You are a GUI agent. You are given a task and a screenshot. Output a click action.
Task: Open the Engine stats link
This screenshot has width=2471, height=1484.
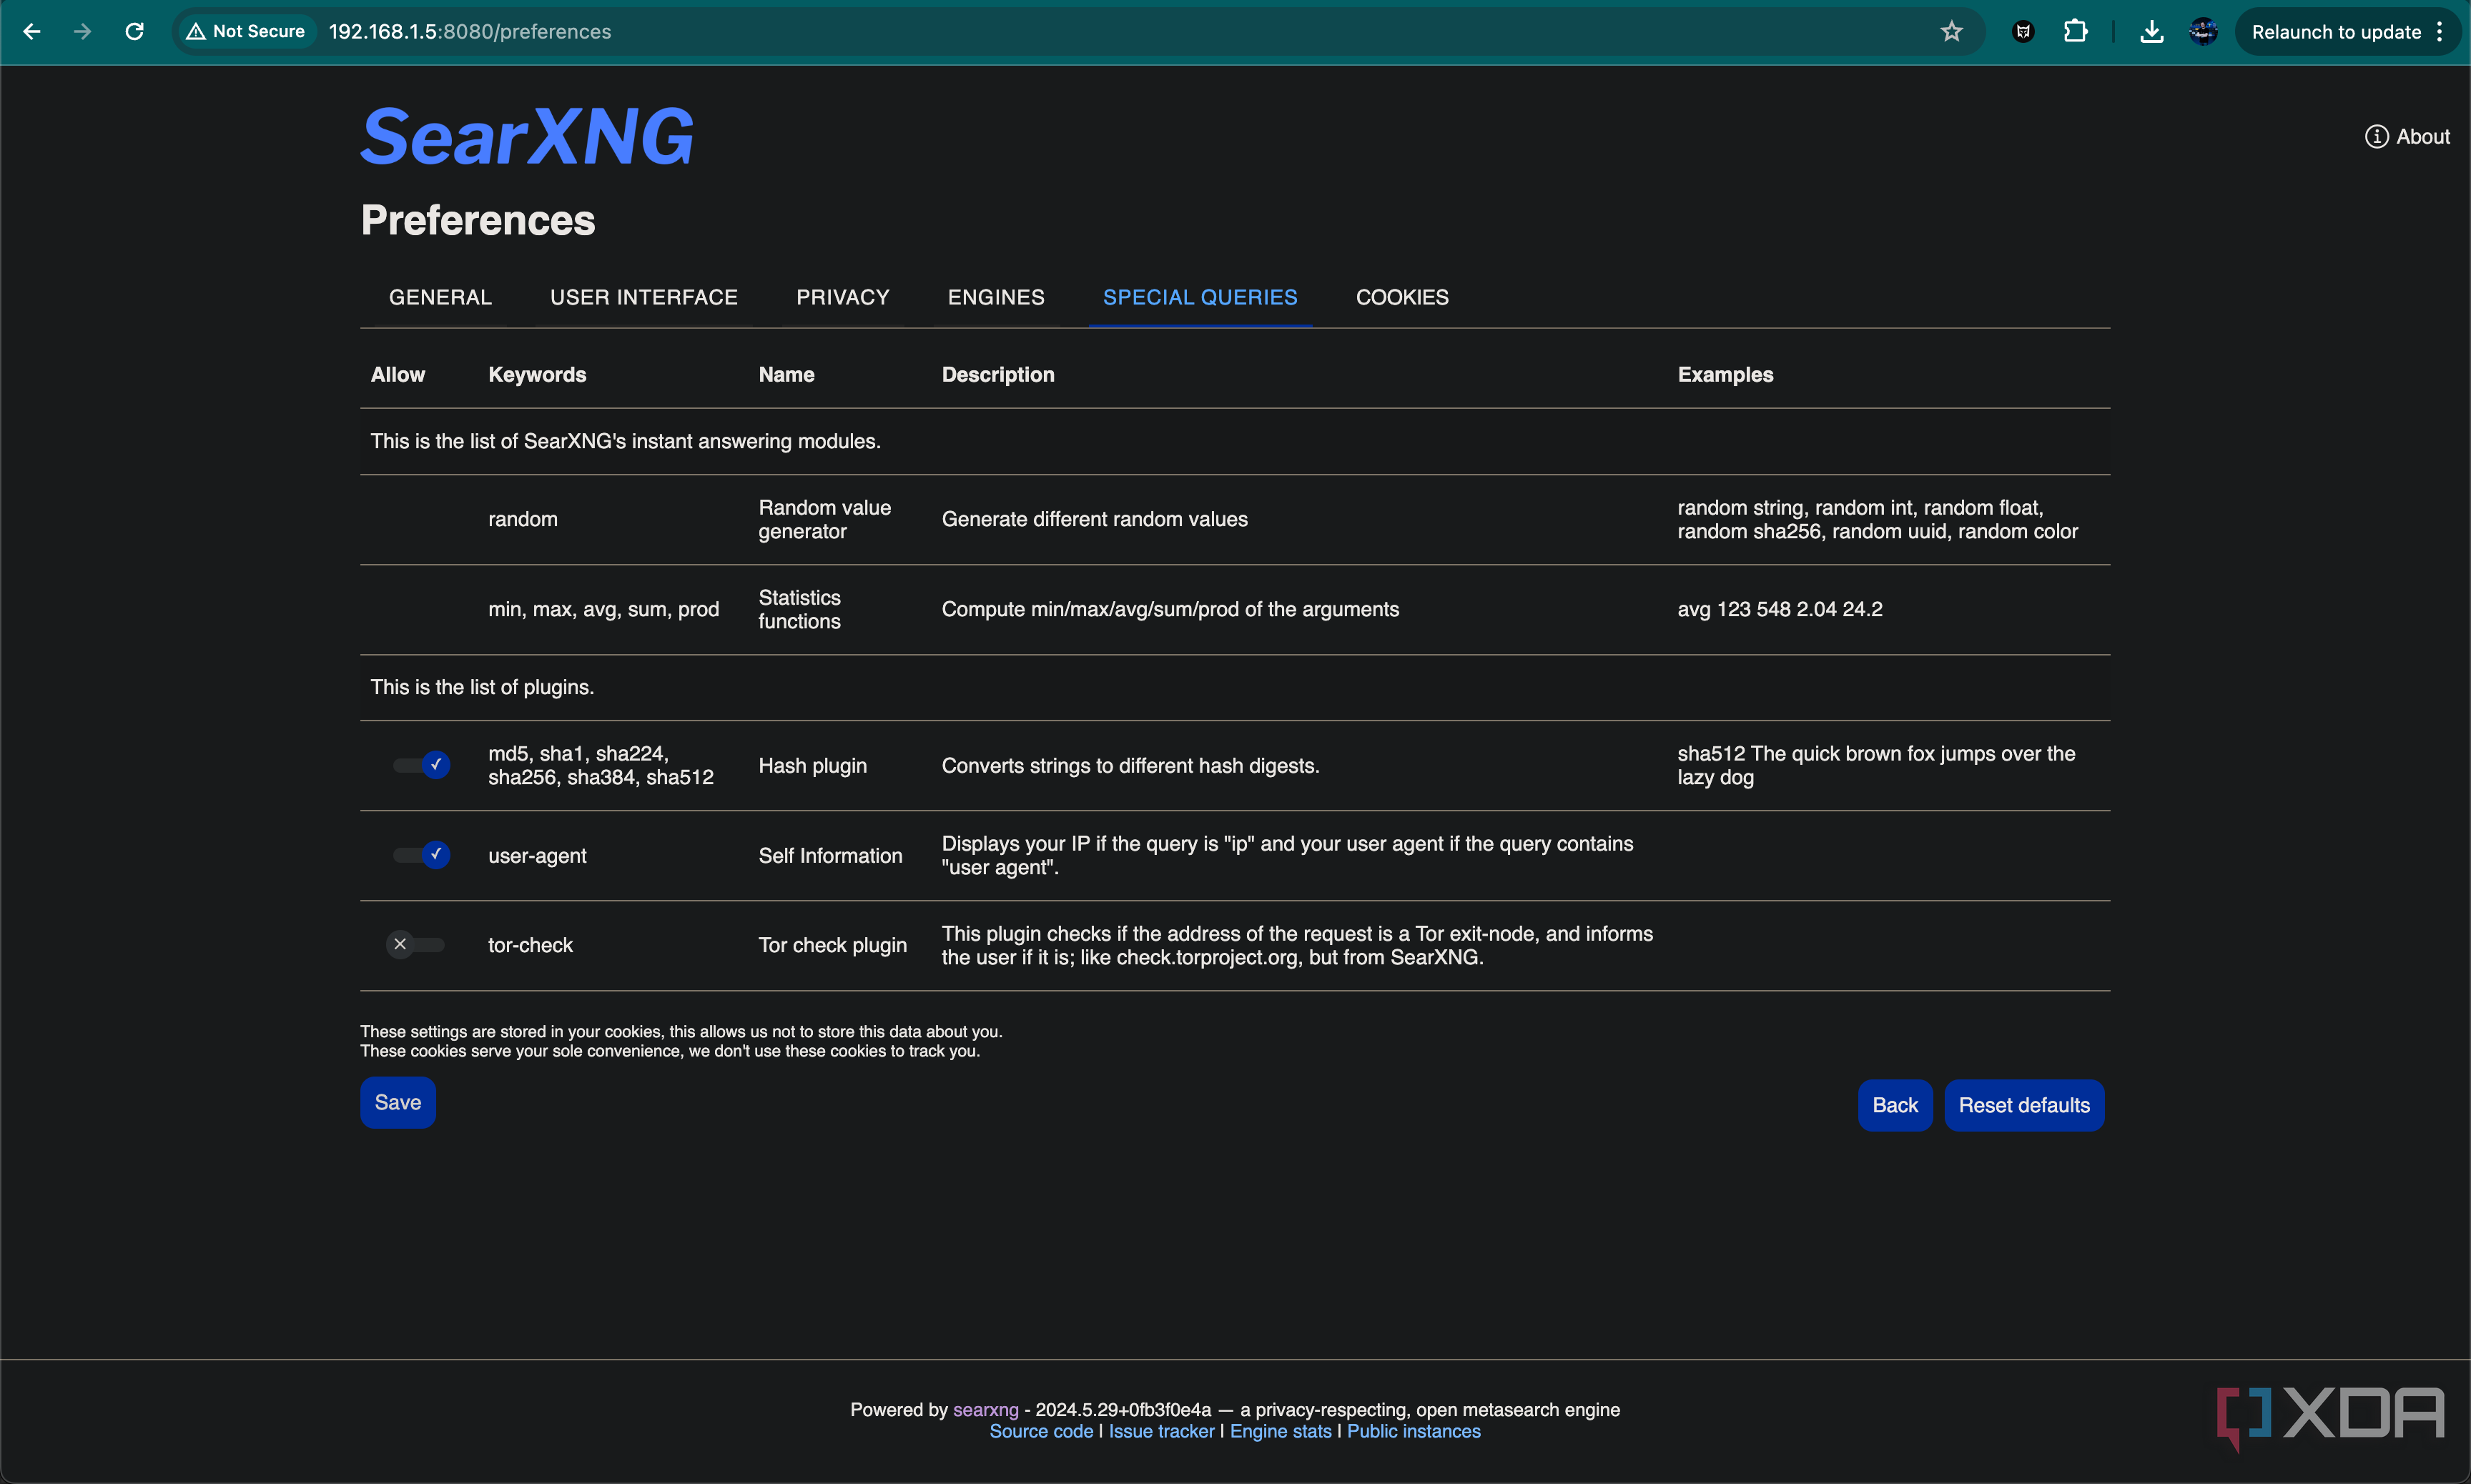click(1280, 1431)
